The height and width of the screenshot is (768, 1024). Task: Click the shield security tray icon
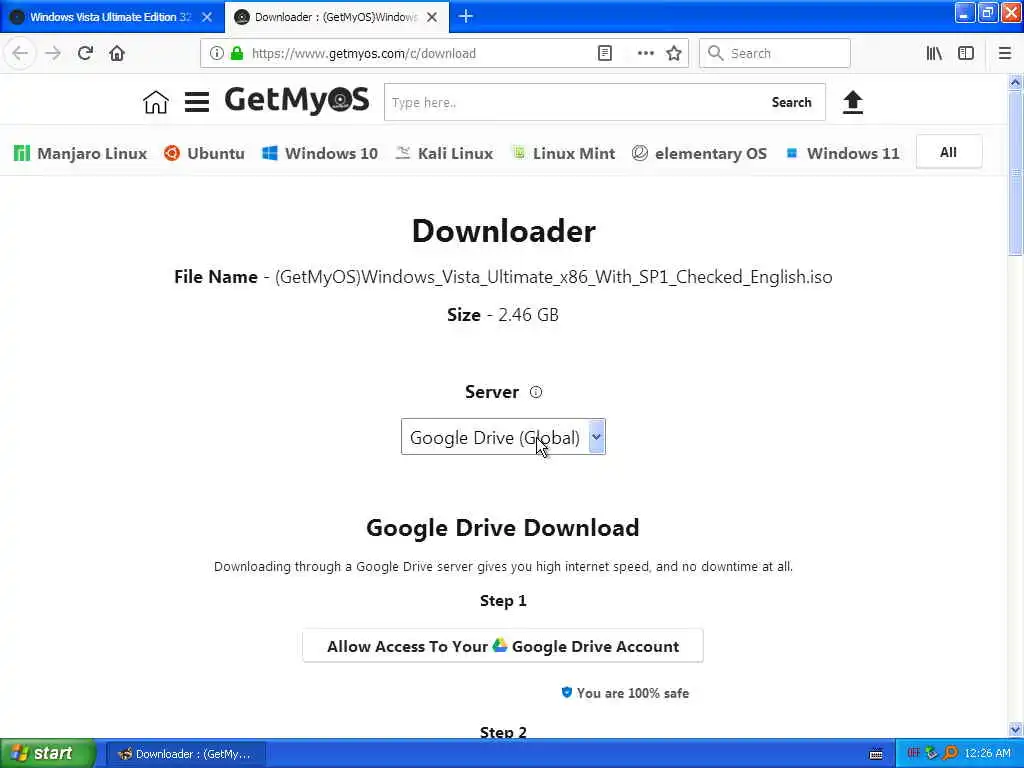pyautogui.click(x=931, y=753)
